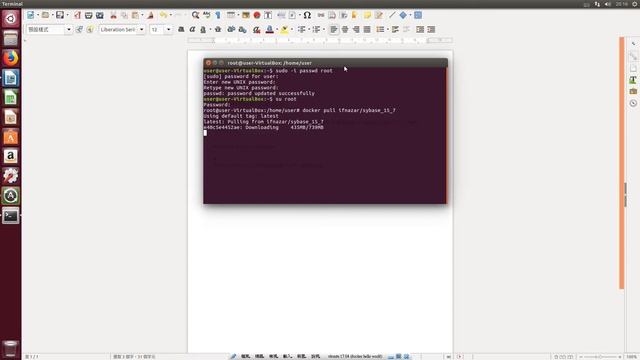Click the status bar zoom slider

[x=600, y=357]
